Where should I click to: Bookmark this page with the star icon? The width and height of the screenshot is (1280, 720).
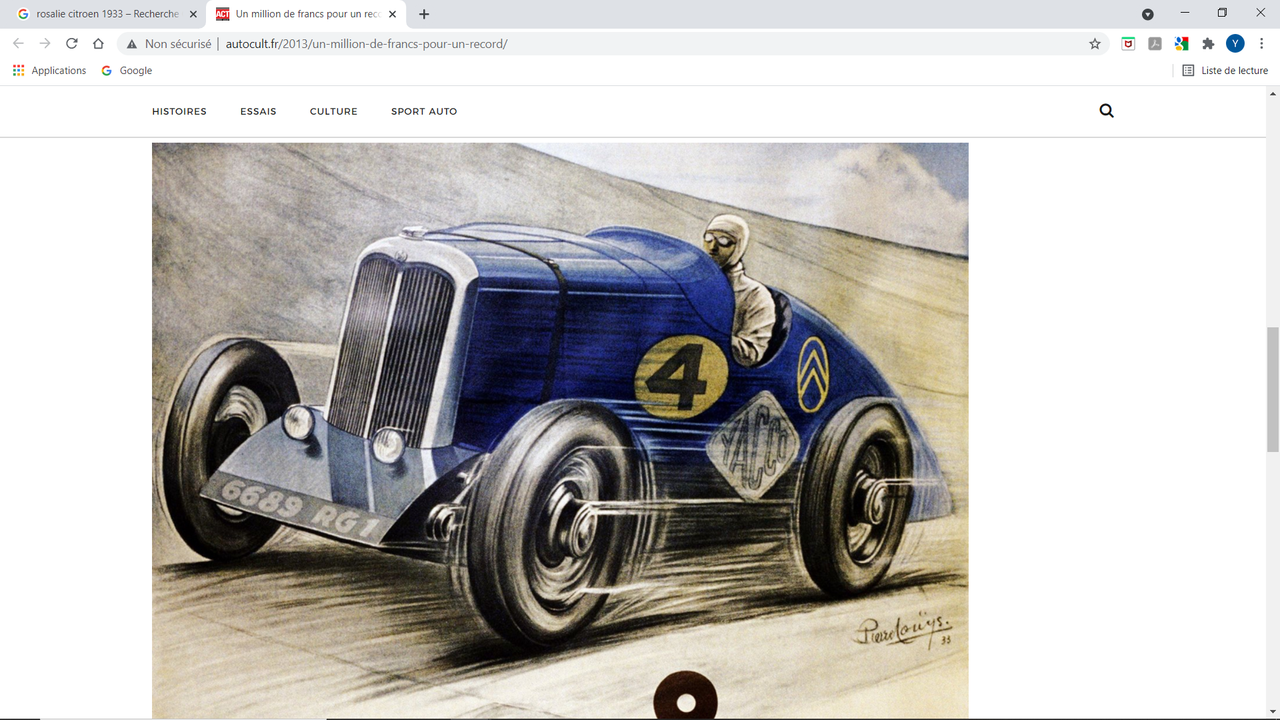[x=1095, y=44]
